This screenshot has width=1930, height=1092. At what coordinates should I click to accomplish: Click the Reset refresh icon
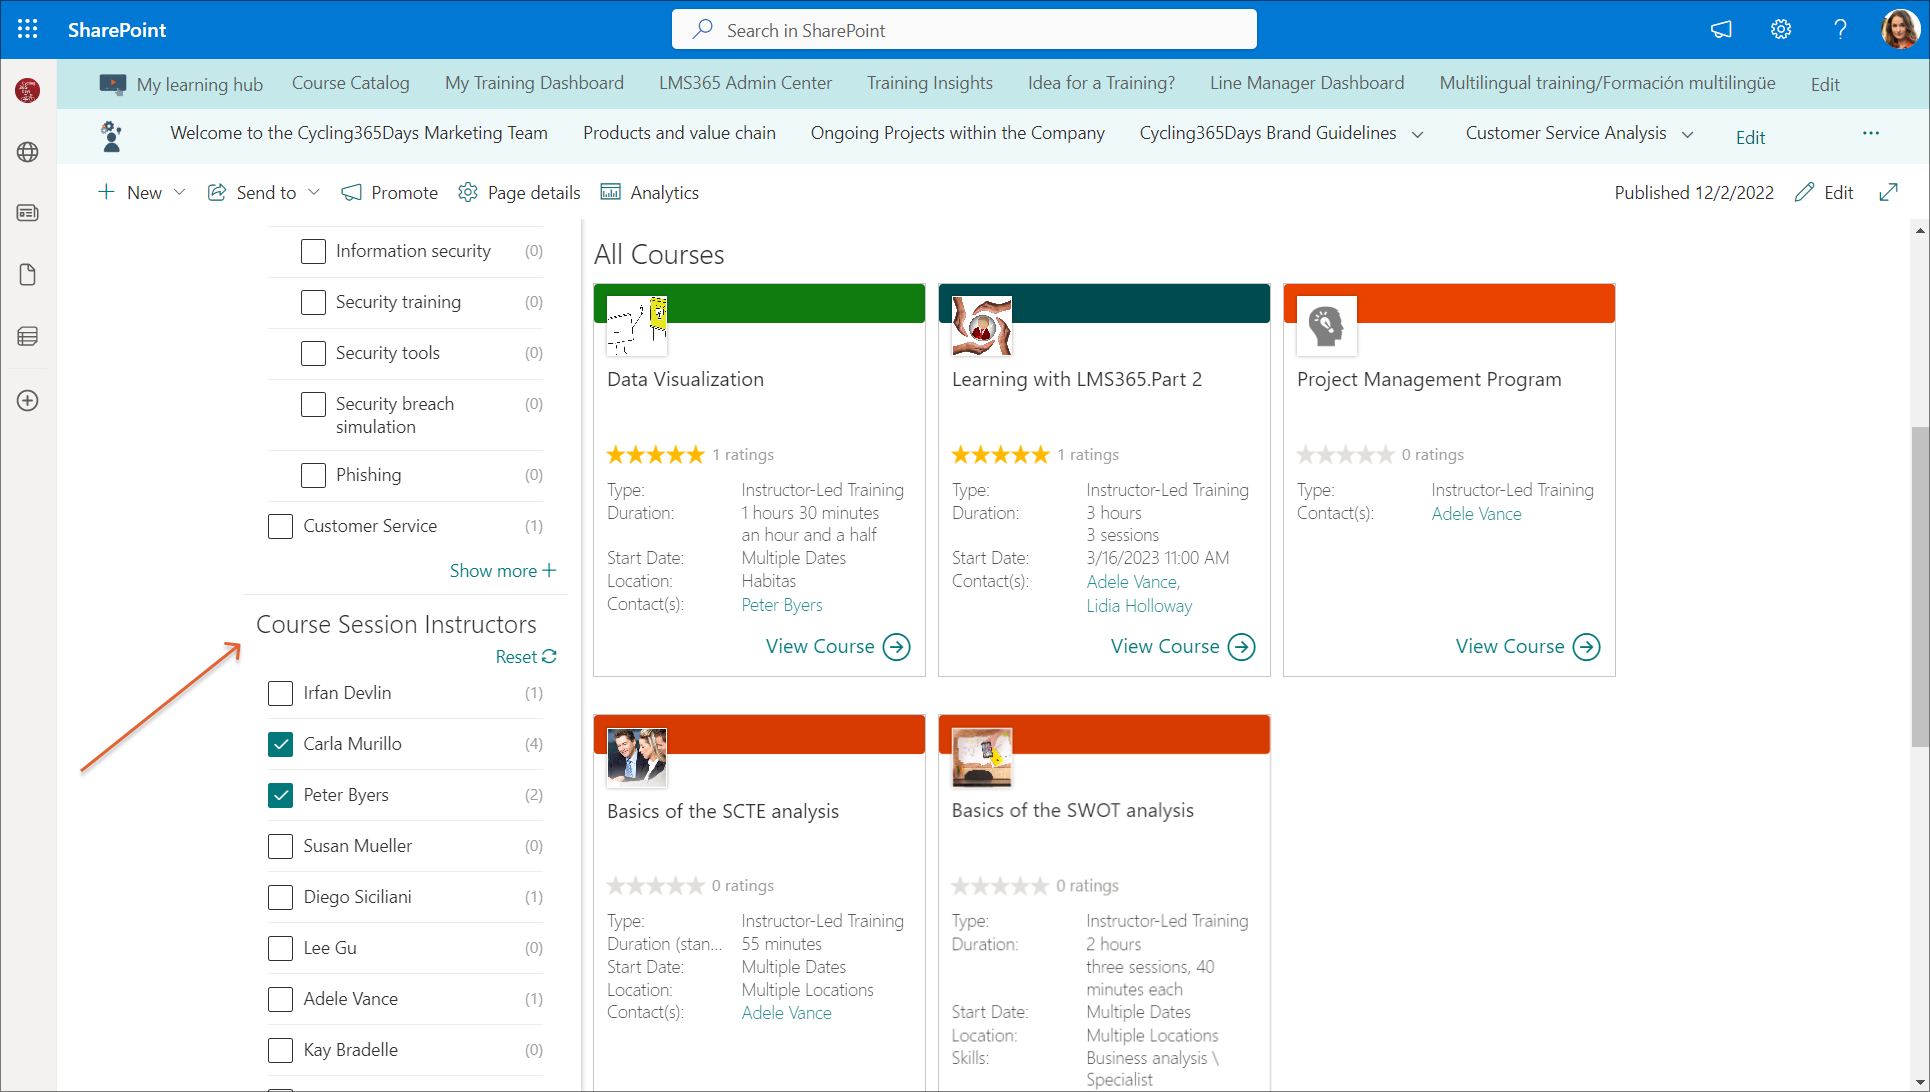pyautogui.click(x=549, y=656)
